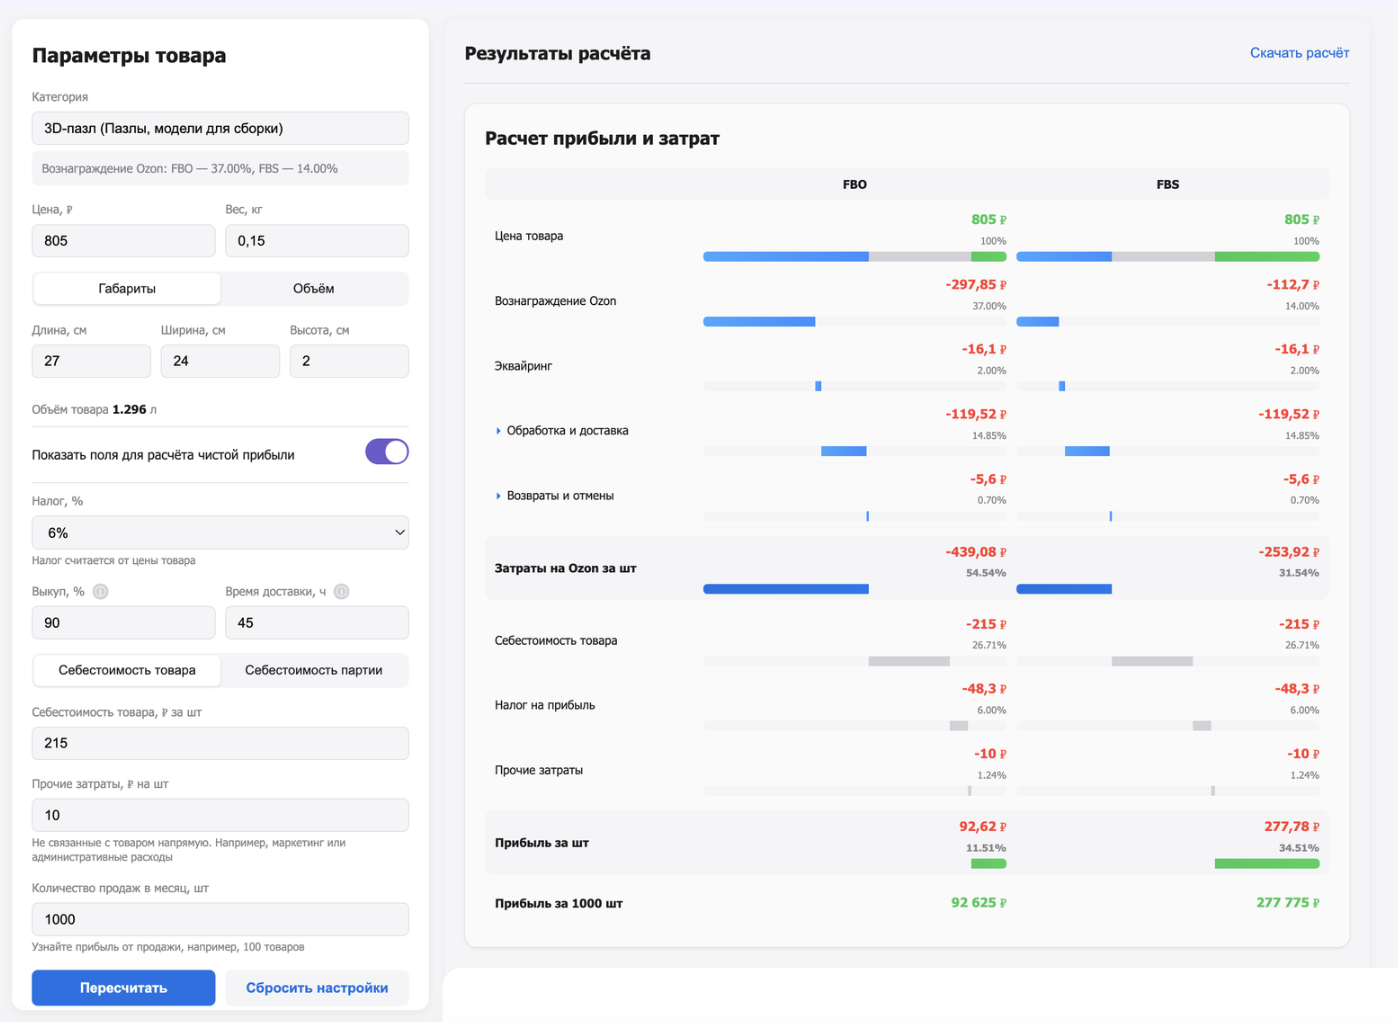Open the Категория selection field
The image size is (1398, 1022).
click(220, 128)
